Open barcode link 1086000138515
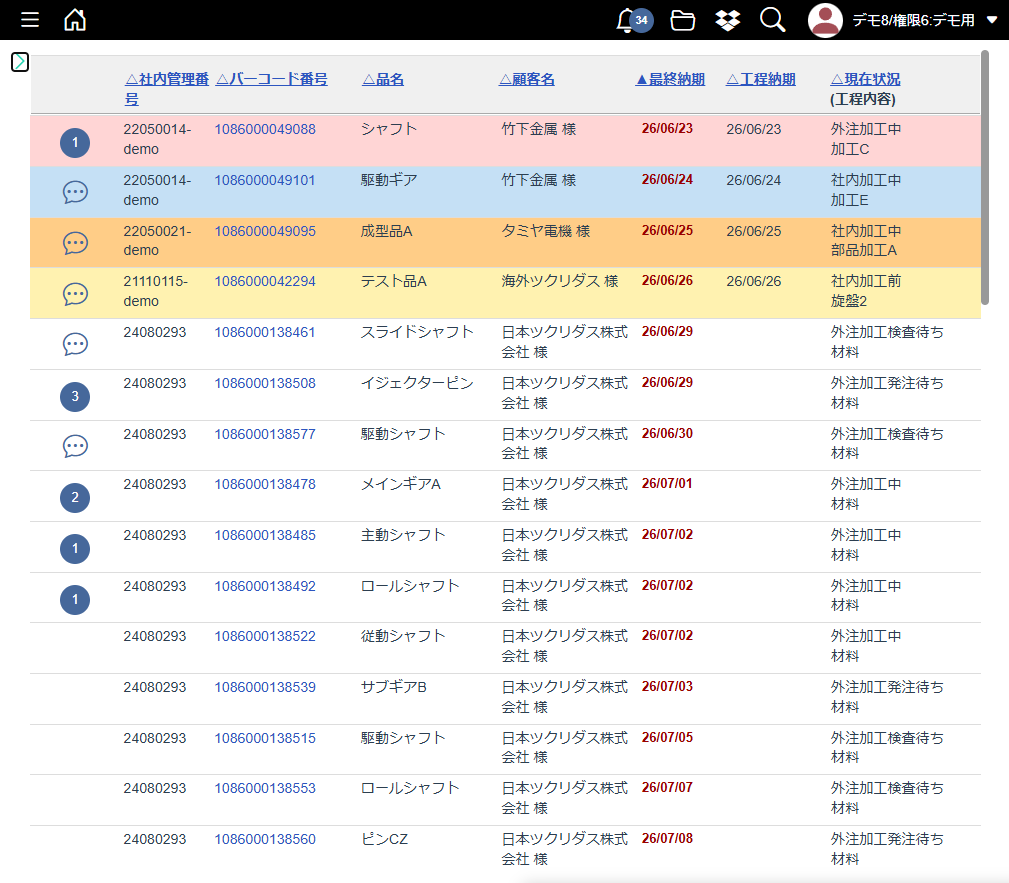This screenshot has width=1009, height=883. point(265,738)
